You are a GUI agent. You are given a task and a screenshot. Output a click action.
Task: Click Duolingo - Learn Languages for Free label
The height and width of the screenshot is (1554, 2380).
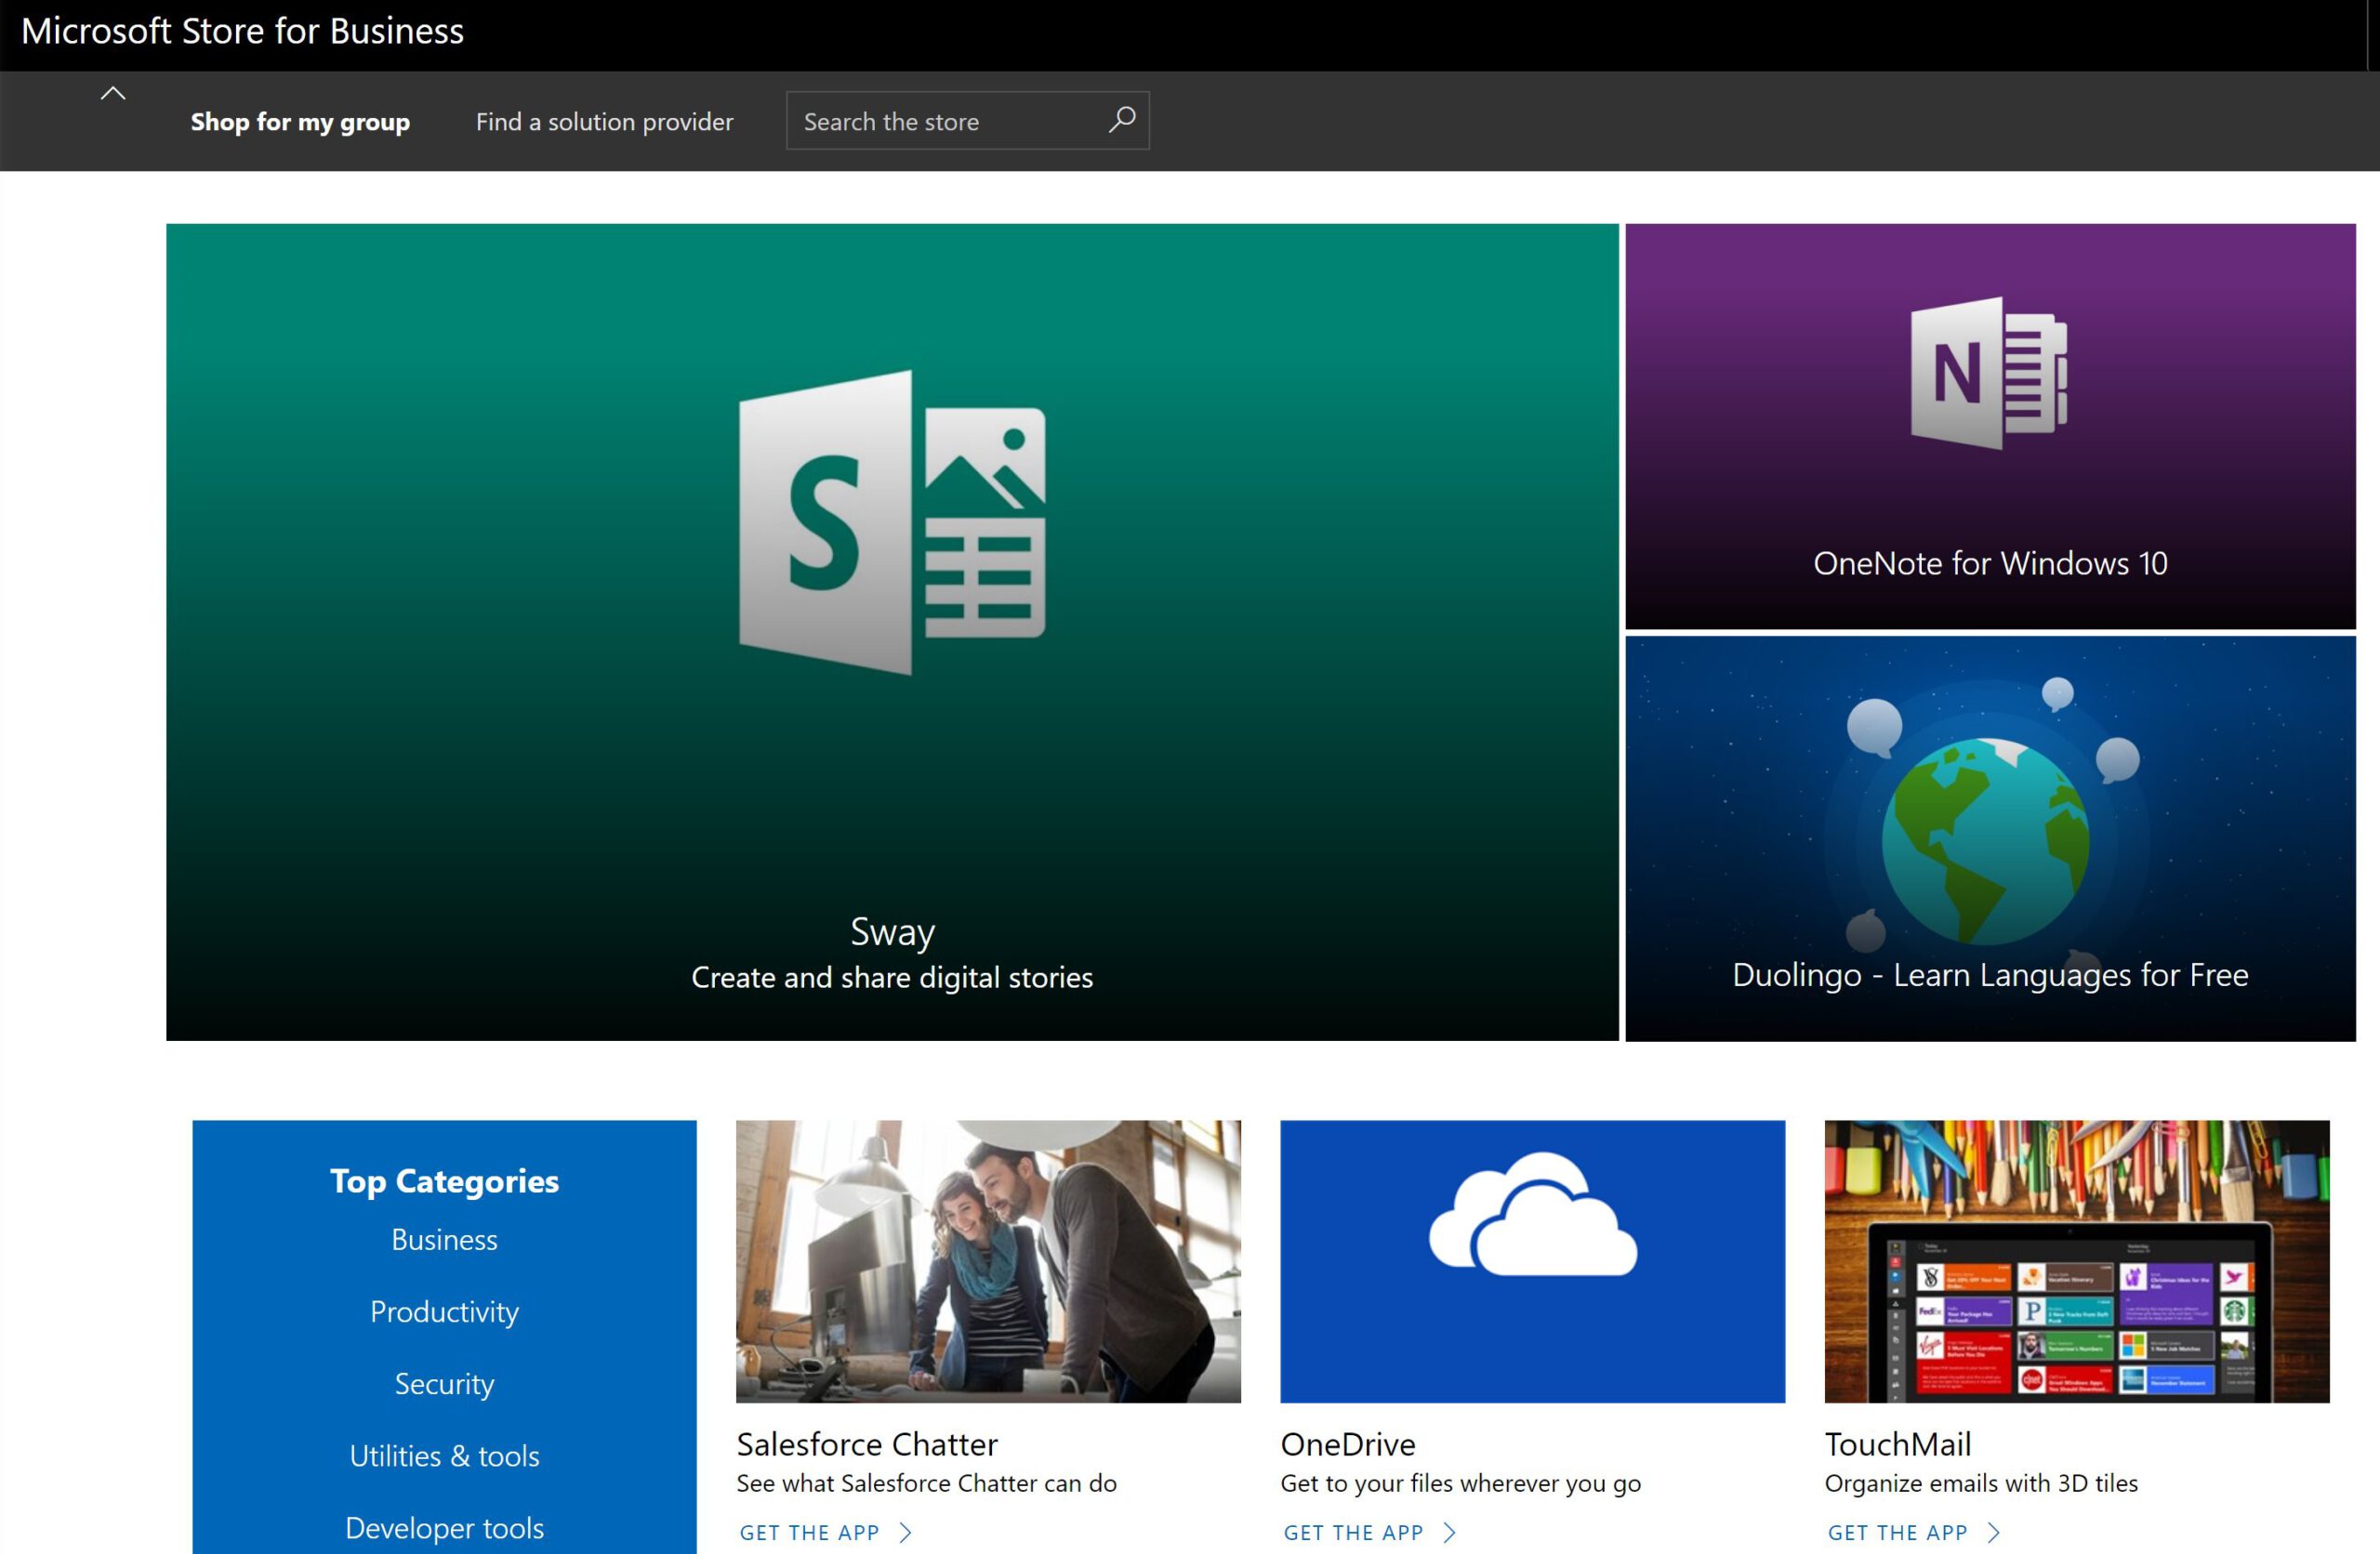(1990, 974)
